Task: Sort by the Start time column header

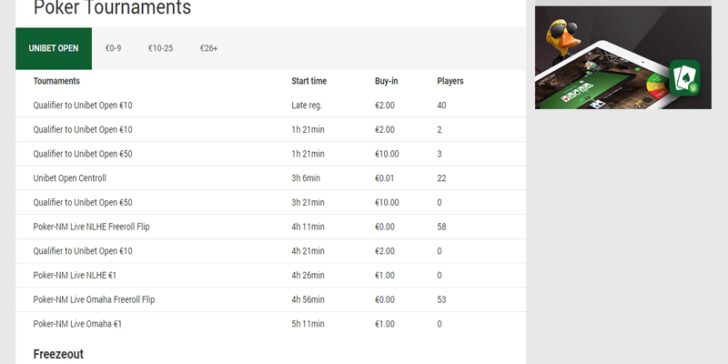Action: coord(309,81)
